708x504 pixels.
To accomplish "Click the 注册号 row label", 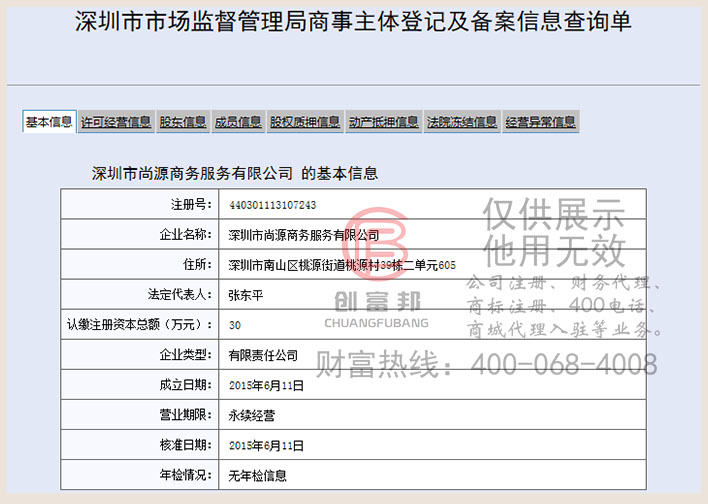I will [x=191, y=205].
